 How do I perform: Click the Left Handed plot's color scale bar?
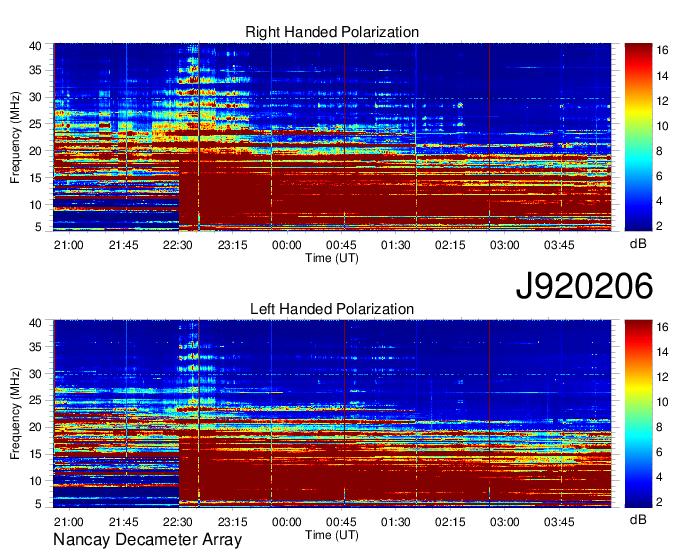[638, 414]
